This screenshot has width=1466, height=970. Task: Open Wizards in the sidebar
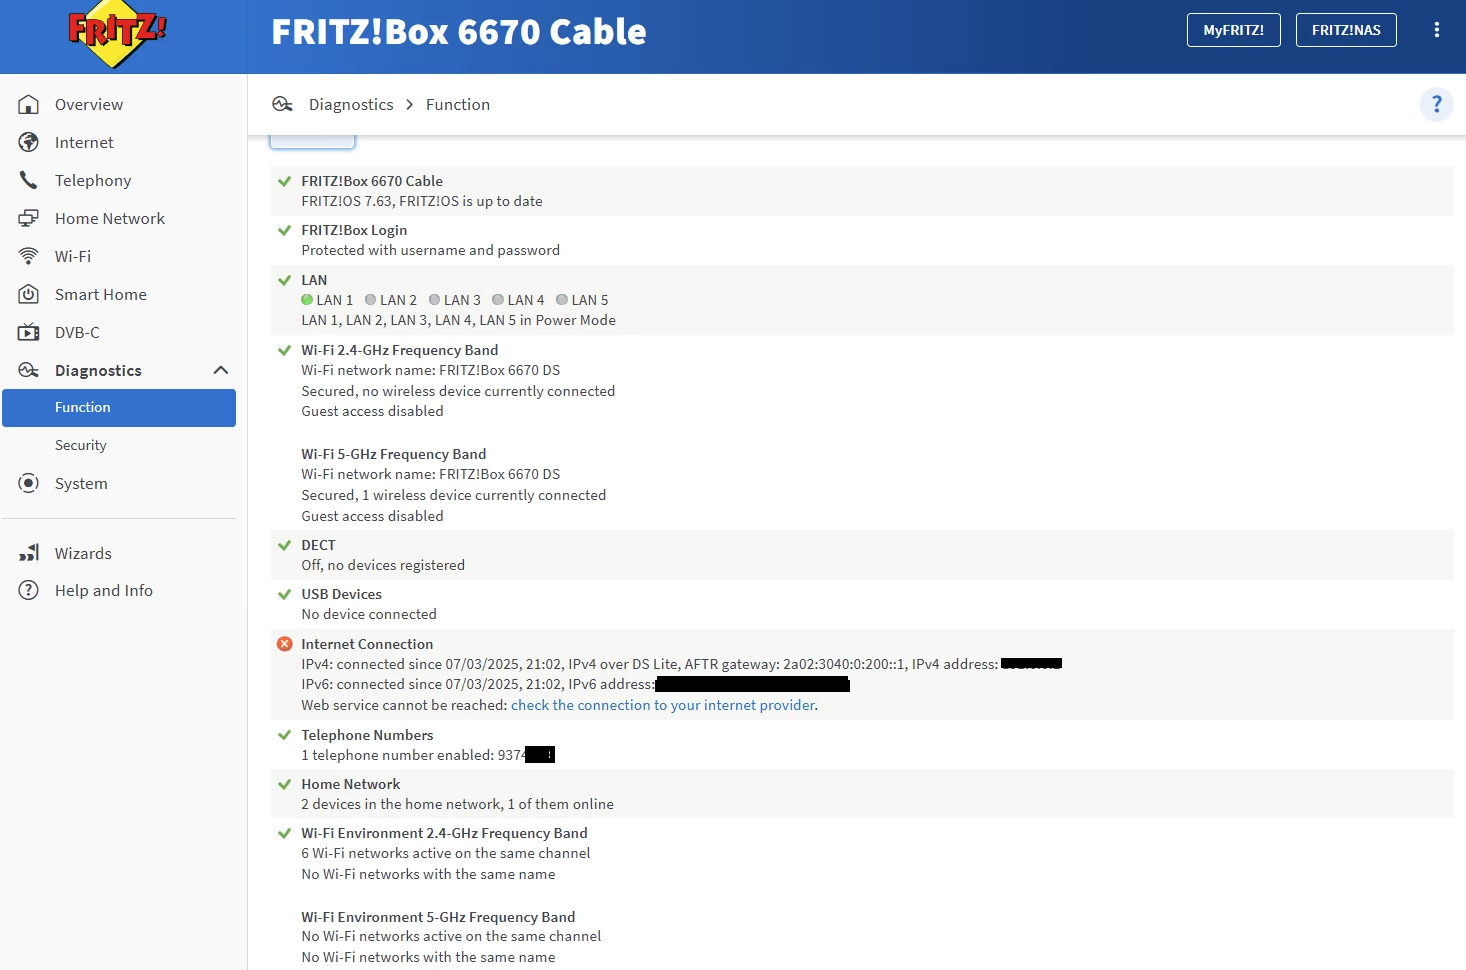tap(83, 553)
